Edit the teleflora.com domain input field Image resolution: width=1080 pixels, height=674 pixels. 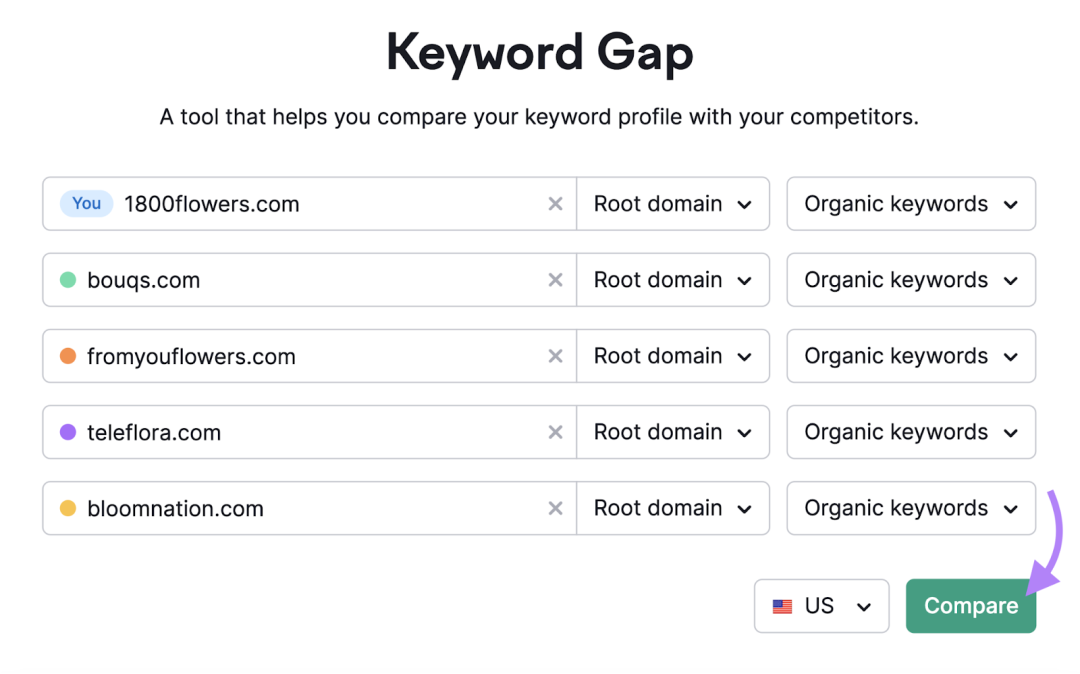click(310, 432)
